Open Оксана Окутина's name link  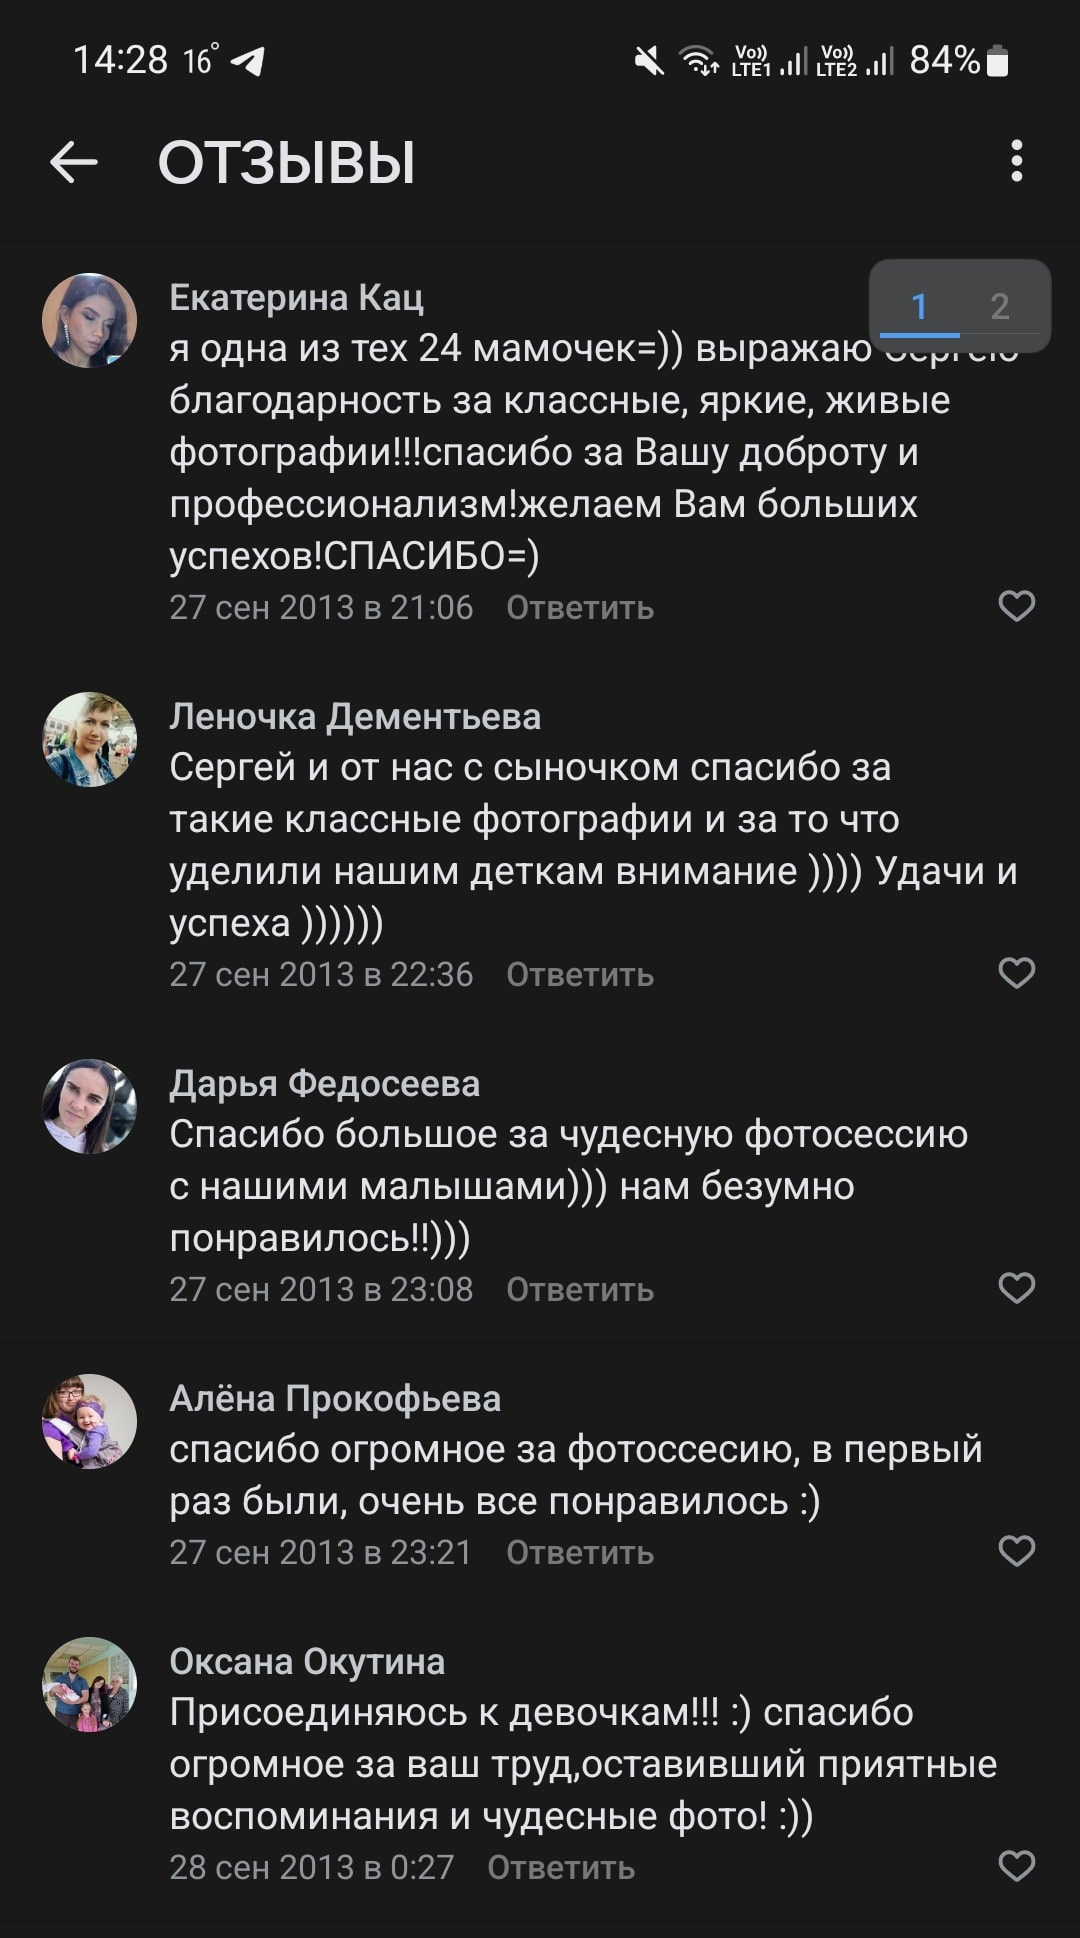[307, 1662]
